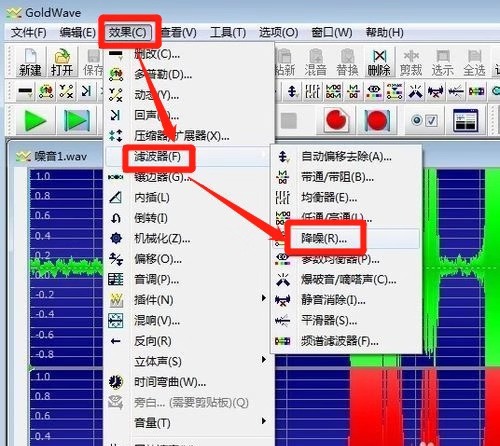This screenshot has width=500, height=446.
Task: Click the green Play button
Action: tap(35, 120)
